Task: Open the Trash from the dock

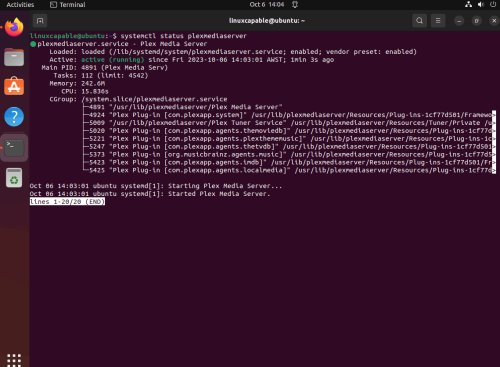Action: pos(14,177)
